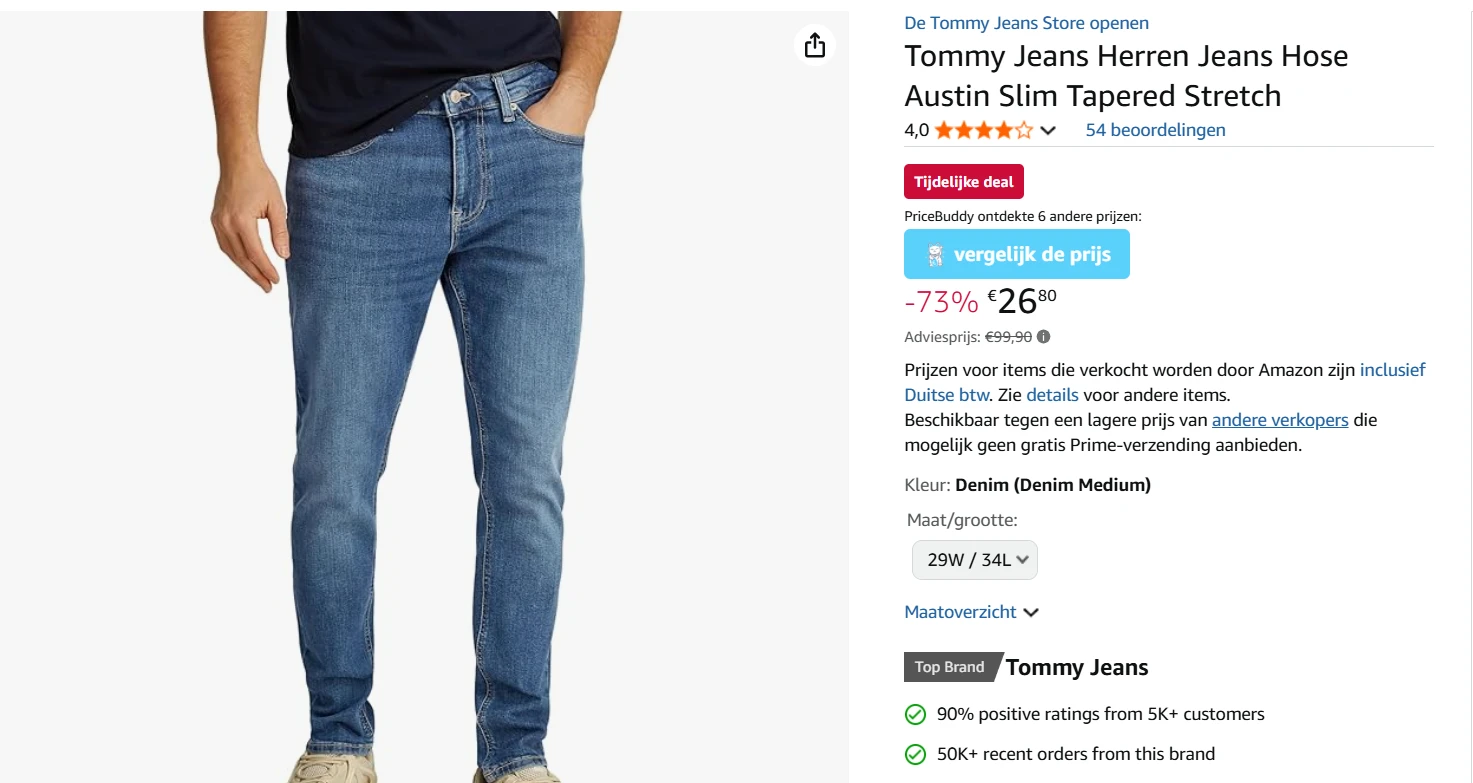Open the 54 beoordelingen reviews link
Screen dimensions: 1473x783
(1155, 130)
